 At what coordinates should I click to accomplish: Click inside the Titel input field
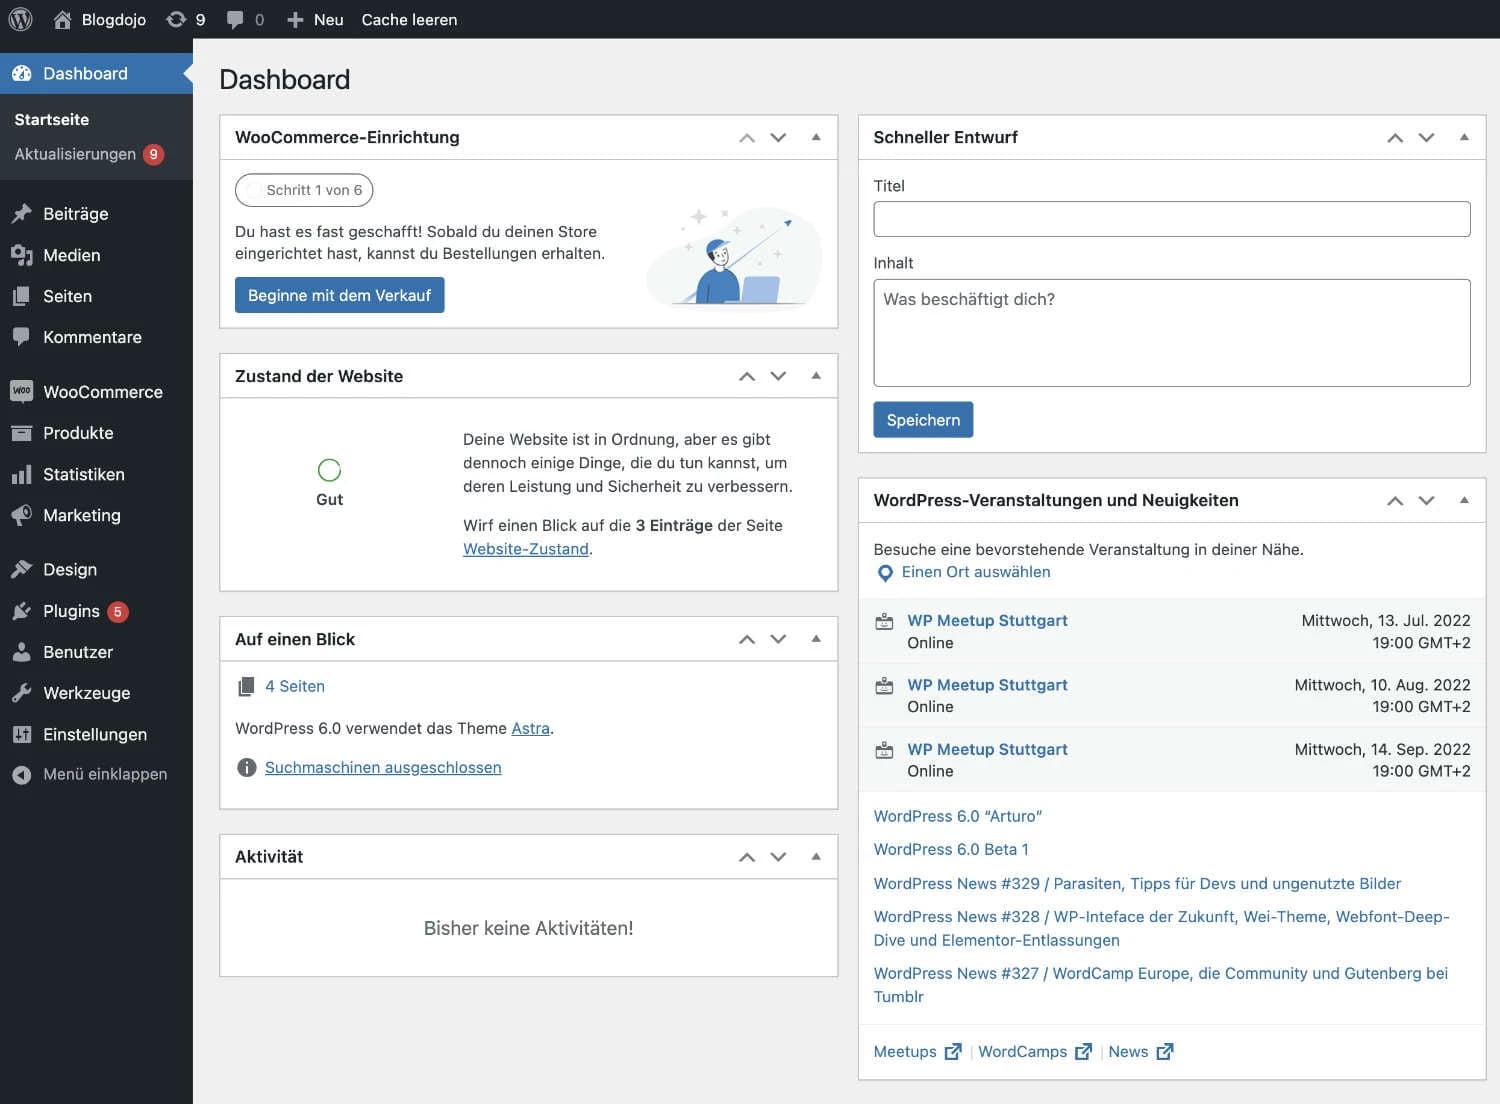pos(1171,218)
